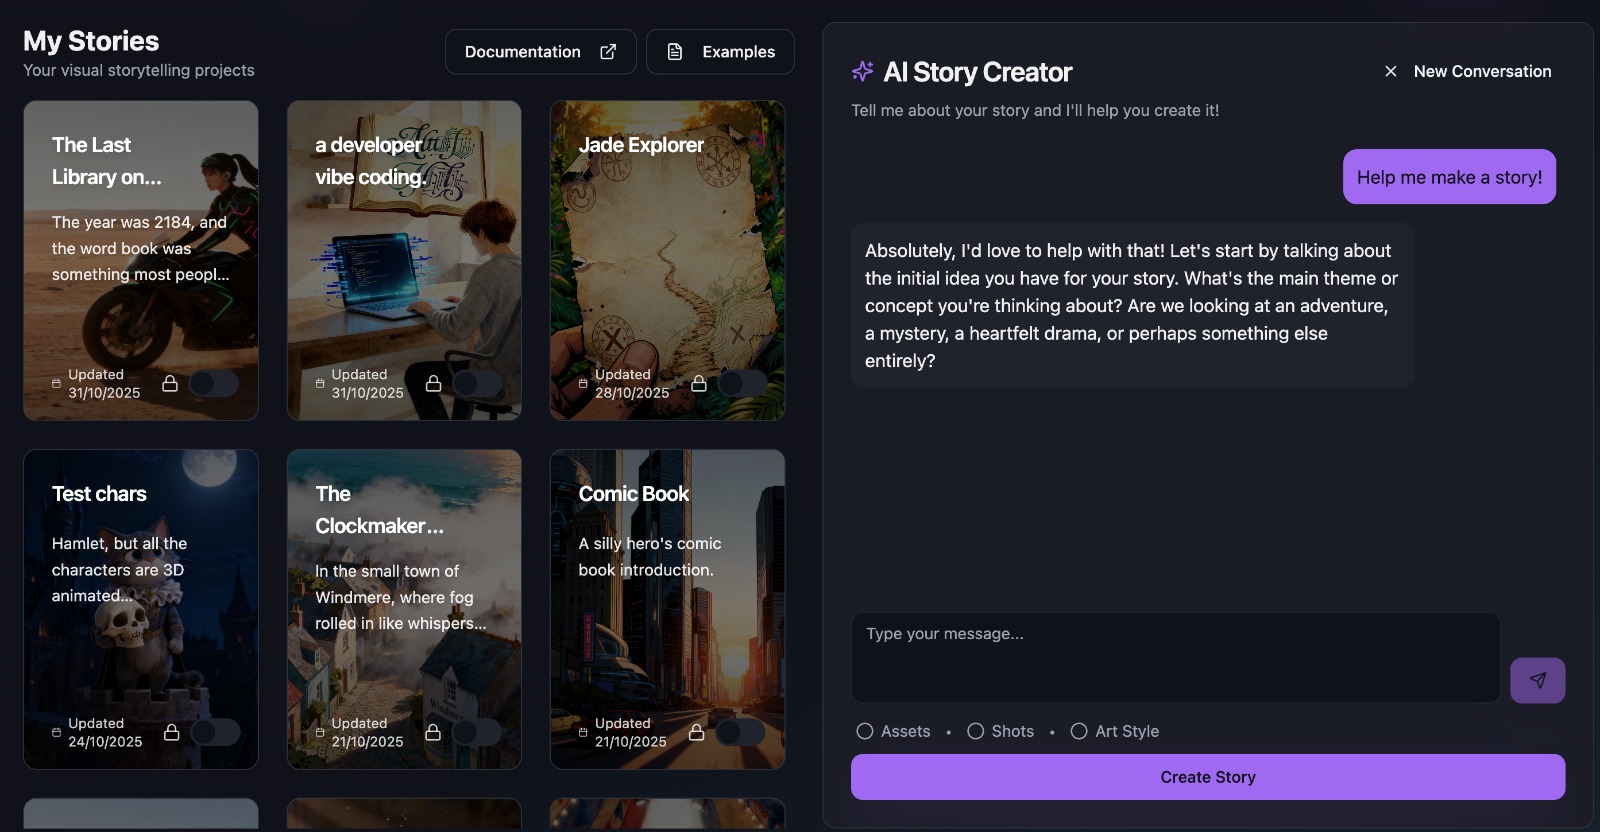1600x832 pixels.
Task: Open the Test chars story card
Action: (141, 609)
